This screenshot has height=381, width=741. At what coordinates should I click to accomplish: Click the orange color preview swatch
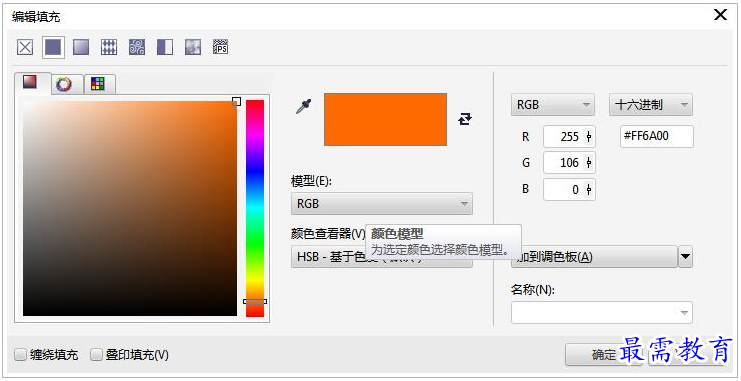click(385, 120)
